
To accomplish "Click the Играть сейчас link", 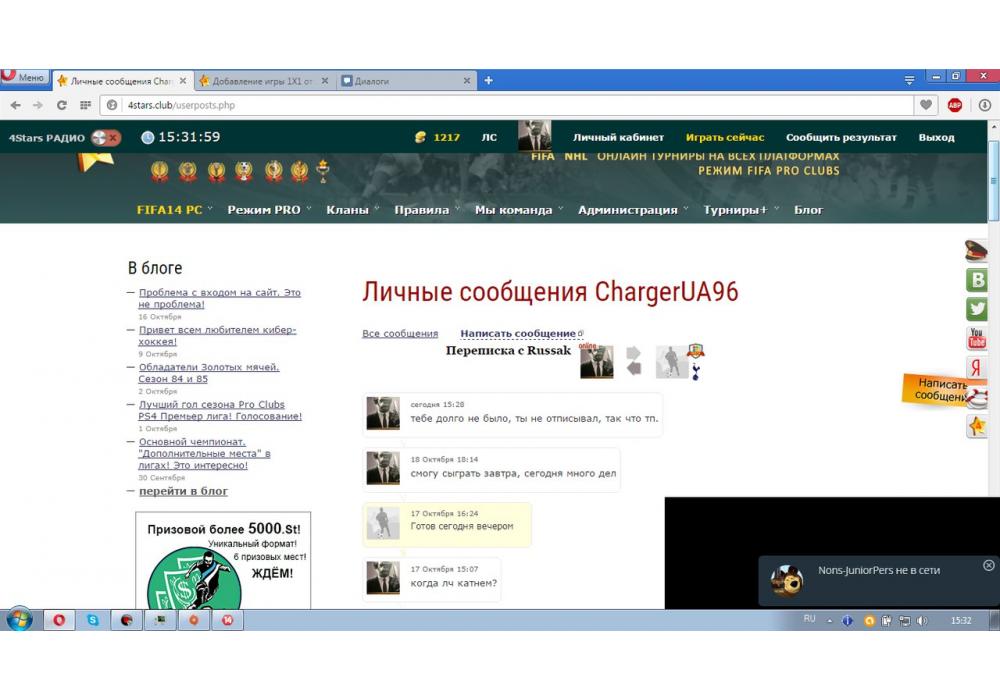I will (x=725, y=138).
